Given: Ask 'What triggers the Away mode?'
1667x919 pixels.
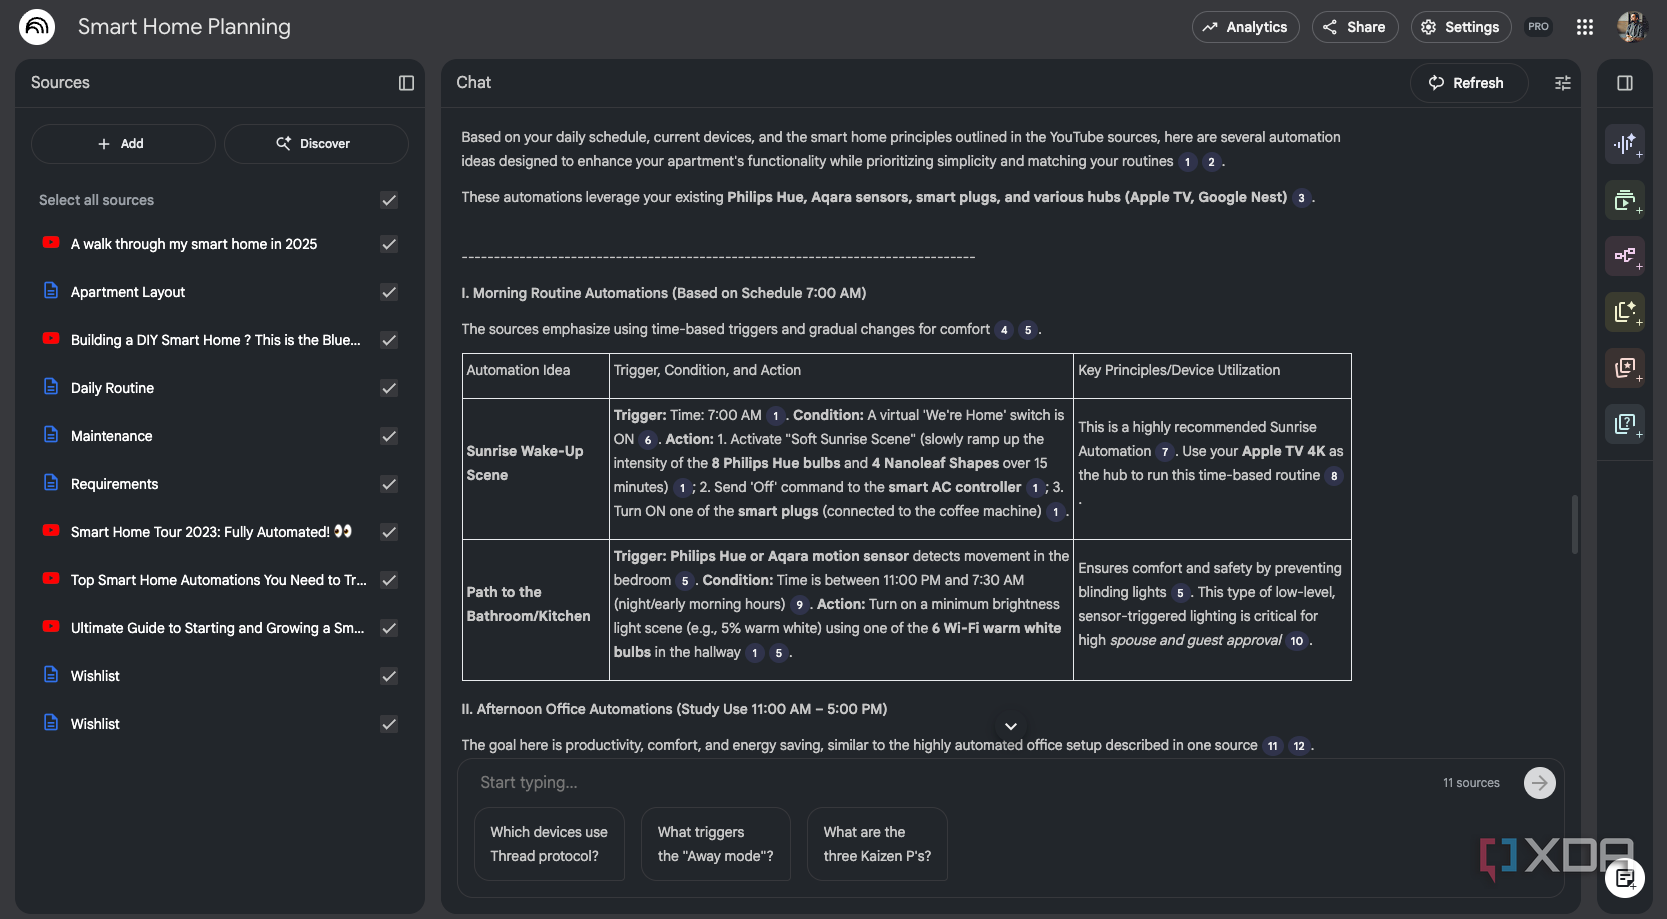Looking at the screenshot, I should [x=716, y=844].
